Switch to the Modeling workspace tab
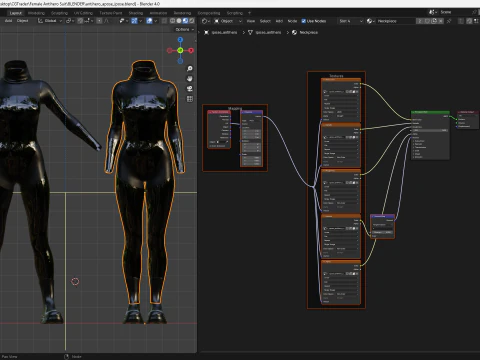480x360 pixels. [36, 13]
